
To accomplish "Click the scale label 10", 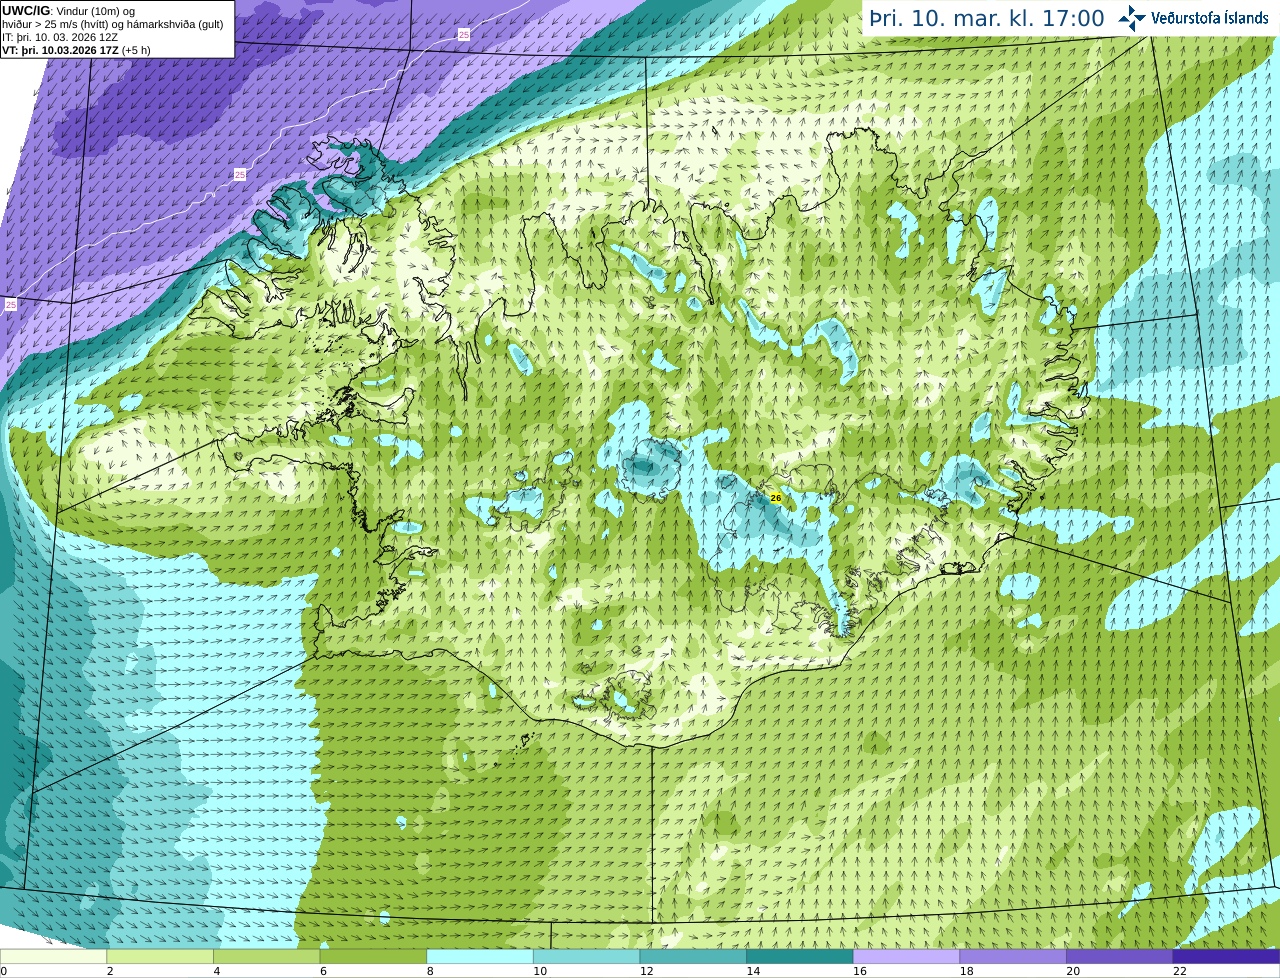I will (x=540, y=971).
